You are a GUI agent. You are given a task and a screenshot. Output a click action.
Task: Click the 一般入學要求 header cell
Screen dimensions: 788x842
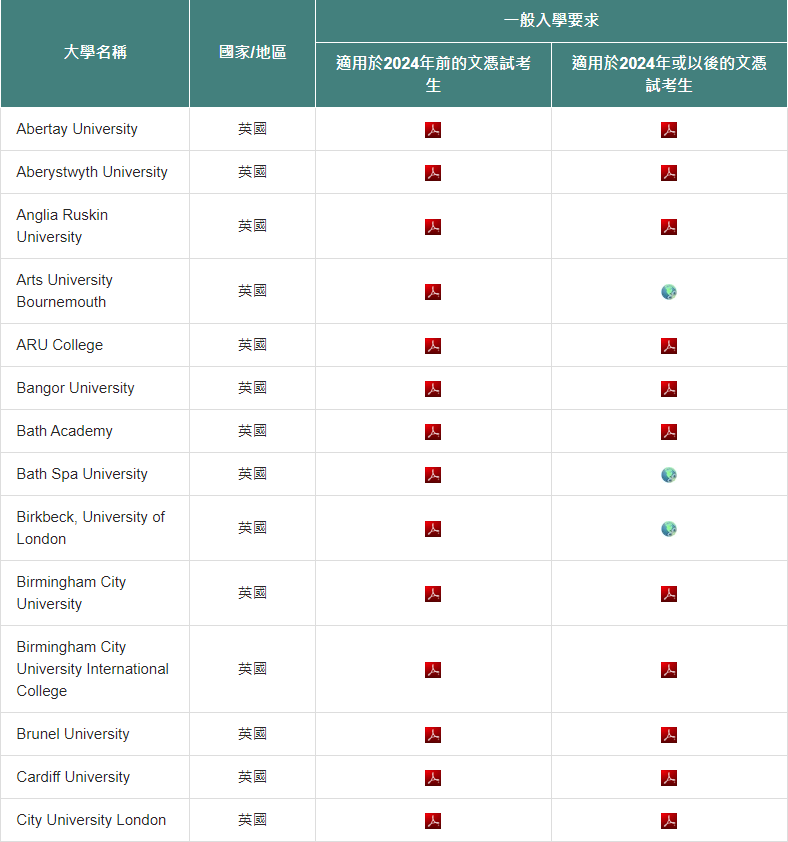click(x=551, y=20)
